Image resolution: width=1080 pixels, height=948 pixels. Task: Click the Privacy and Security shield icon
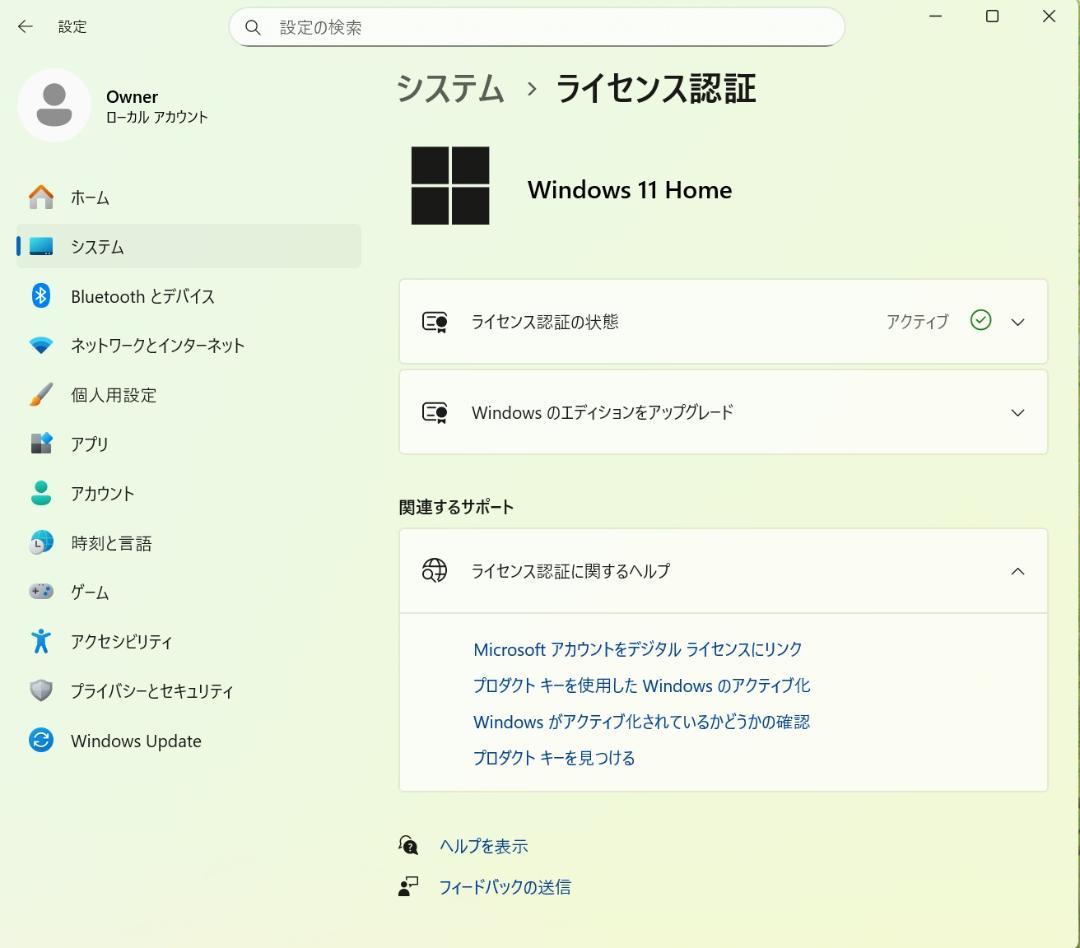pyautogui.click(x=41, y=691)
